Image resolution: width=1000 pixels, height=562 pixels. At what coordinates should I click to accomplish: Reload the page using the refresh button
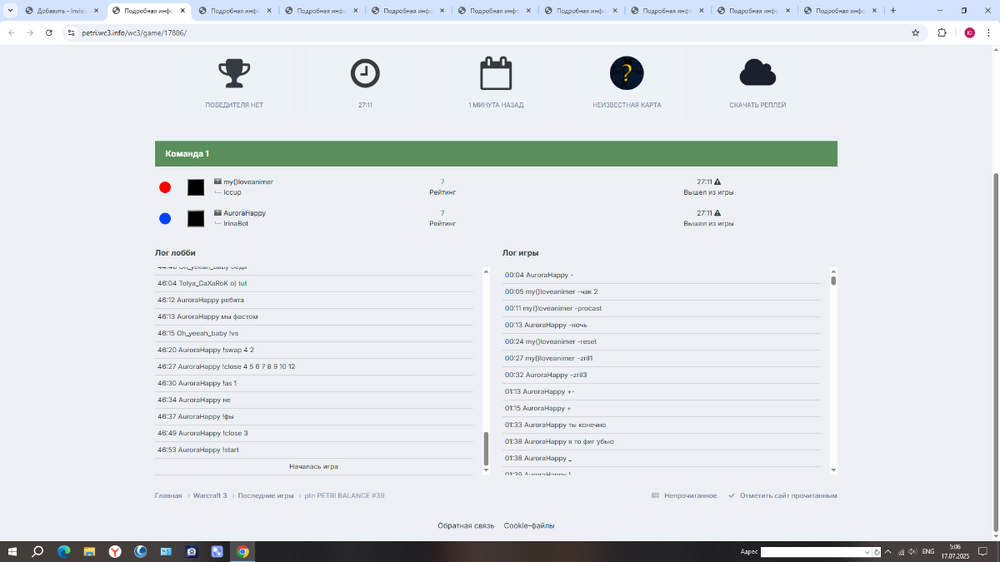[x=49, y=32]
